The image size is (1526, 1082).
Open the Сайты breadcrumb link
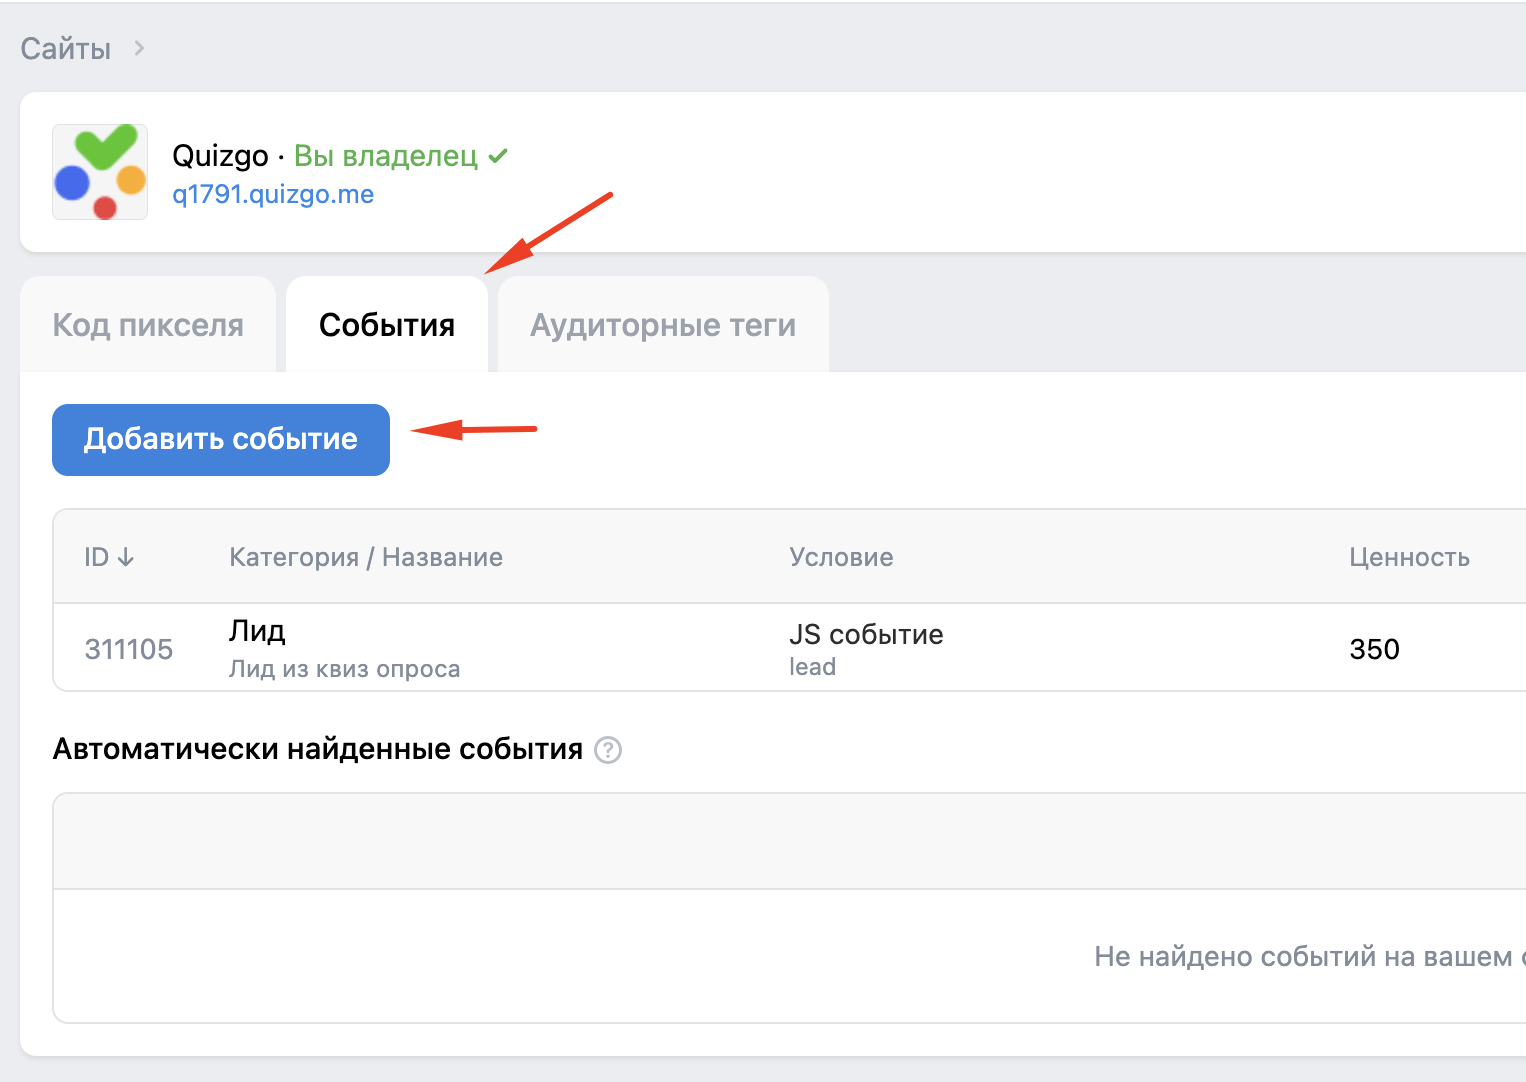tap(66, 49)
